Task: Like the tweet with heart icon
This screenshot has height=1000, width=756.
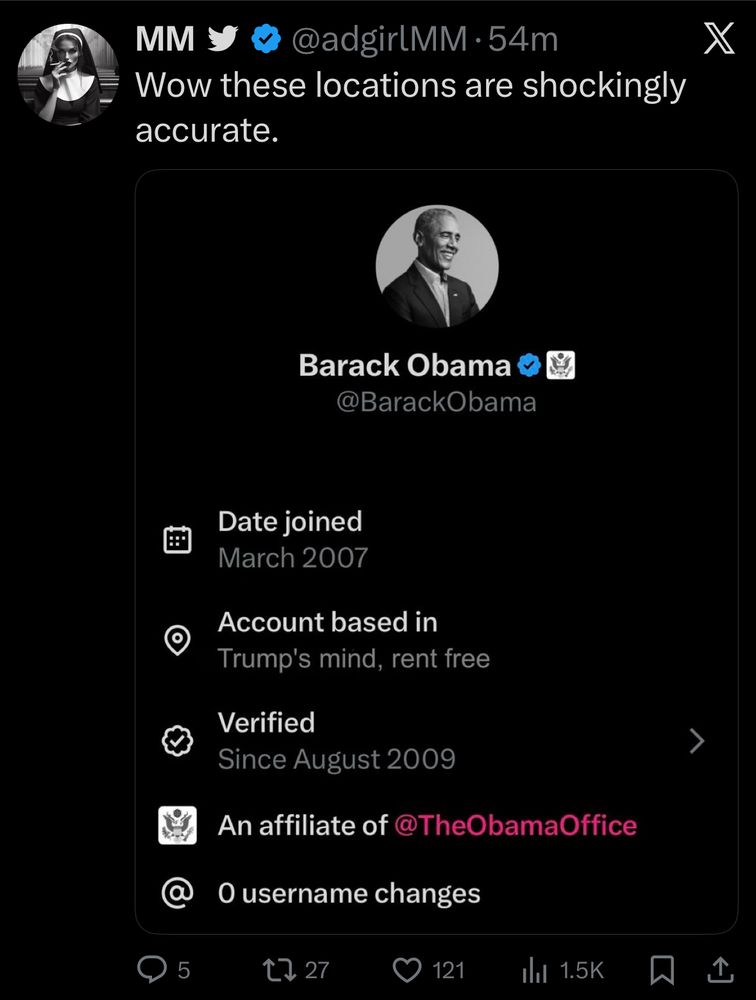Action: pyautogui.click(x=407, y=969)
